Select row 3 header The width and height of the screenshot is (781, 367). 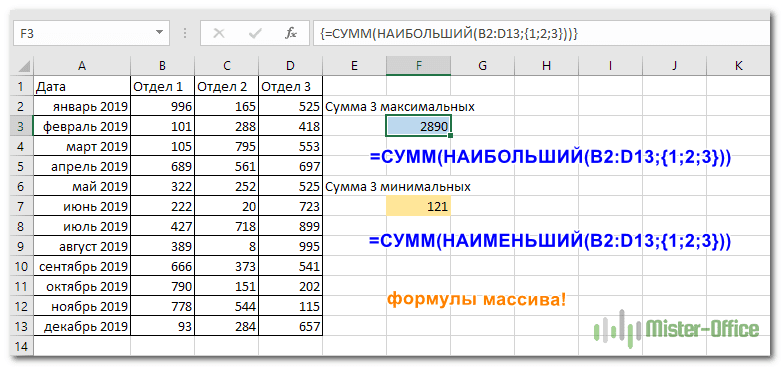20,126
